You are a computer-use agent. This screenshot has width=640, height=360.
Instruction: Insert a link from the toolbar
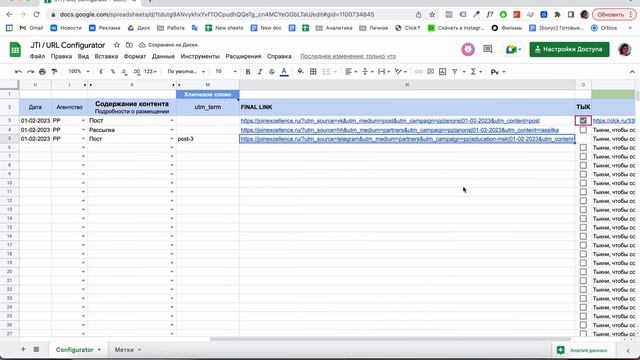[x=418, y=72]
